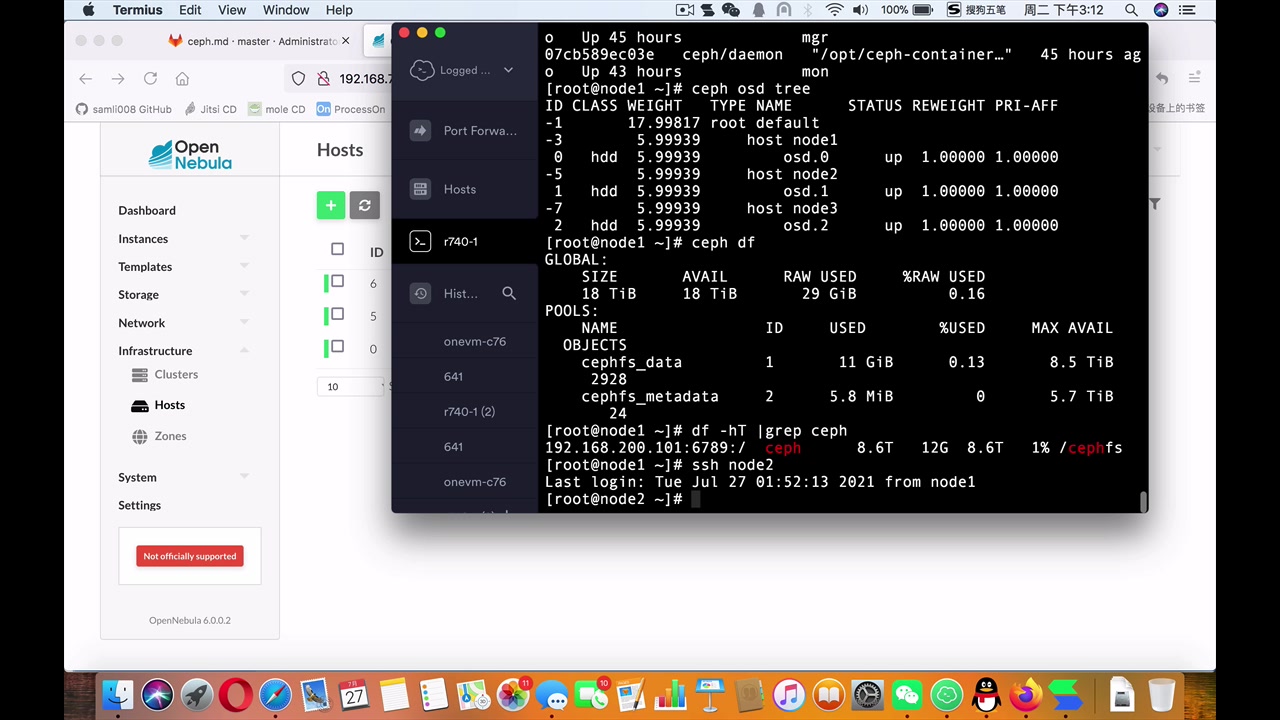
Task: Open the page size dropdown showing 10
Action: click(352, 386)
